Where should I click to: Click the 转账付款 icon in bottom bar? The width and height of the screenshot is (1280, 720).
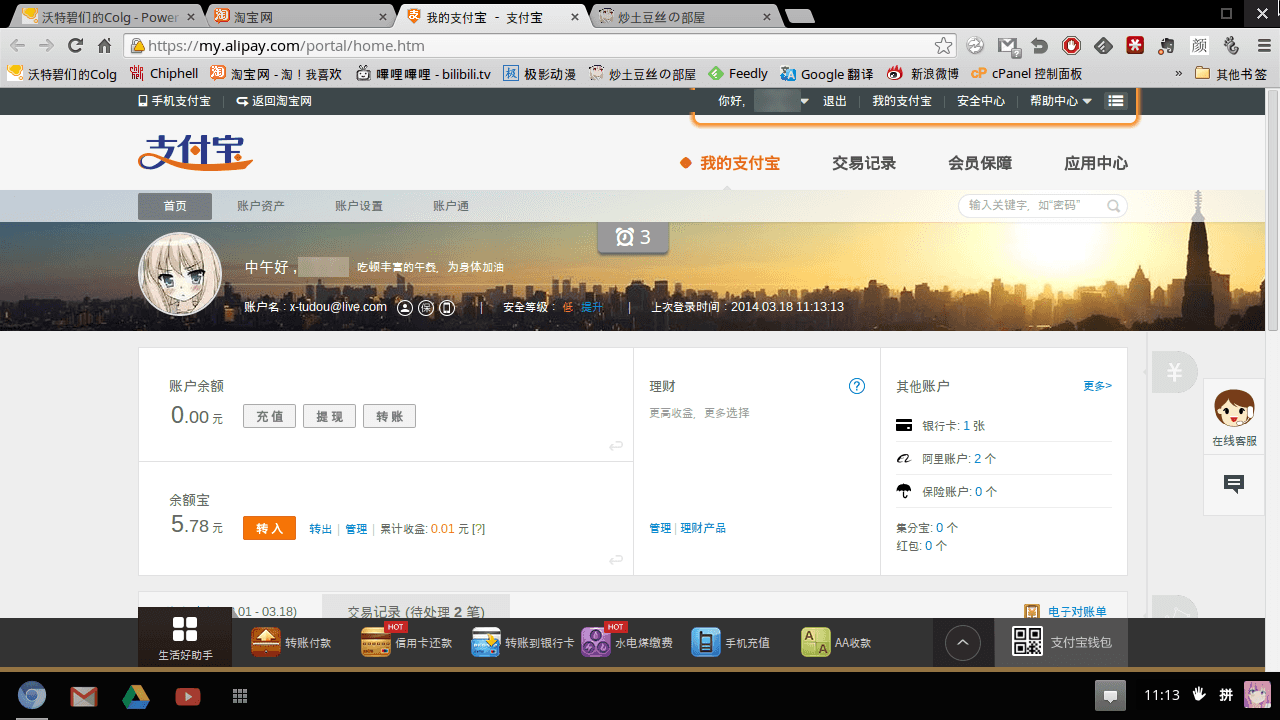click(266, 642)
